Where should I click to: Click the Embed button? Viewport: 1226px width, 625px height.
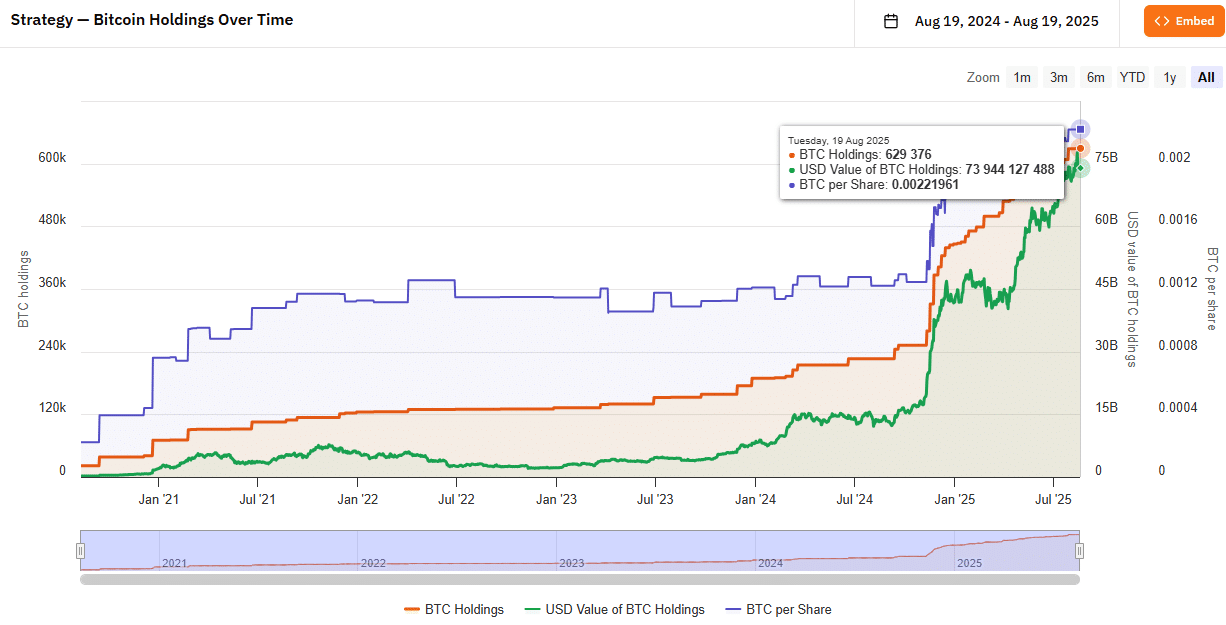click(x=1183, y=21)
